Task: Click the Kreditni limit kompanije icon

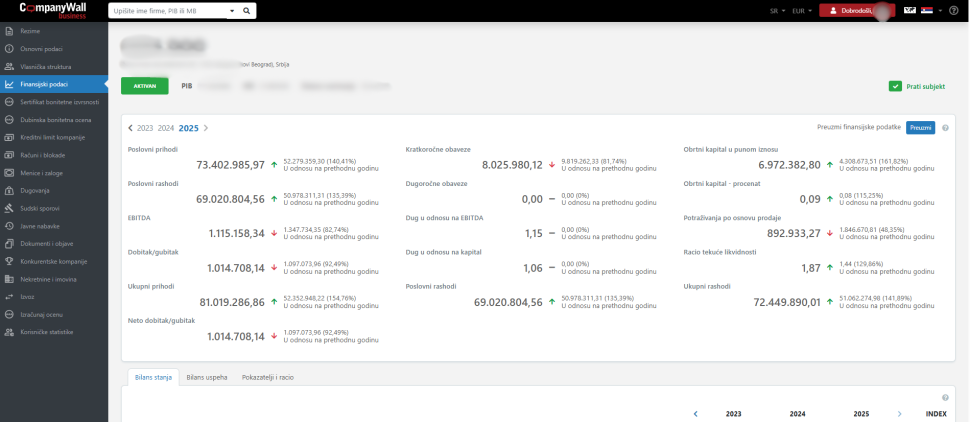Action: tap(9, 137)
